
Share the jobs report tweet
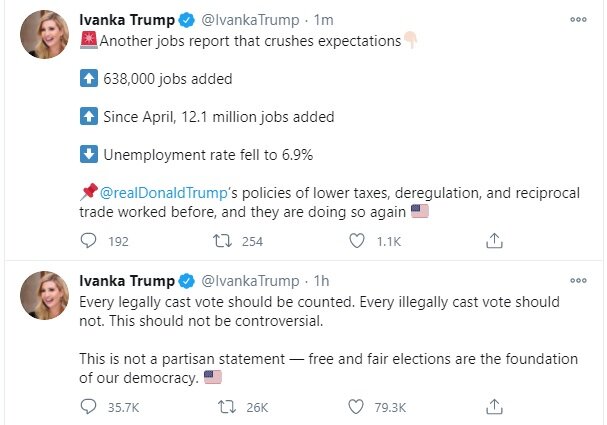(493, 241)
